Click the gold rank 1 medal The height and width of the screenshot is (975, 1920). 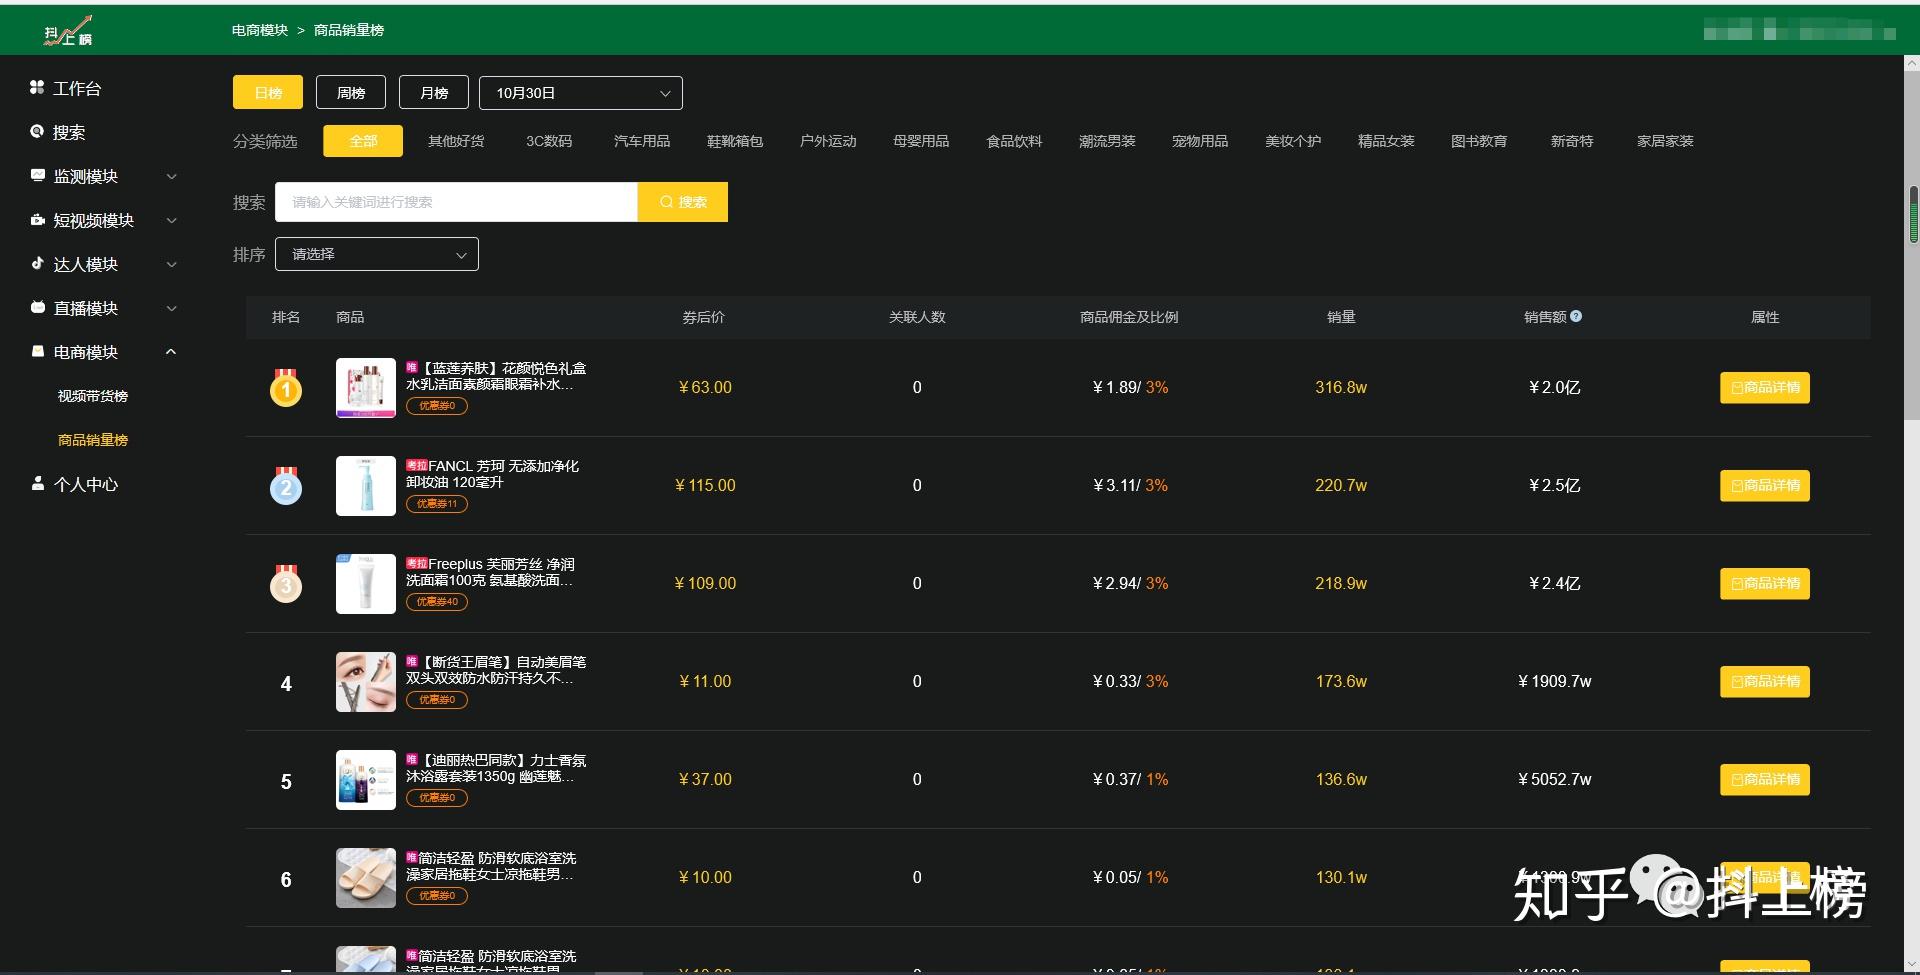[x=286, y=388]
